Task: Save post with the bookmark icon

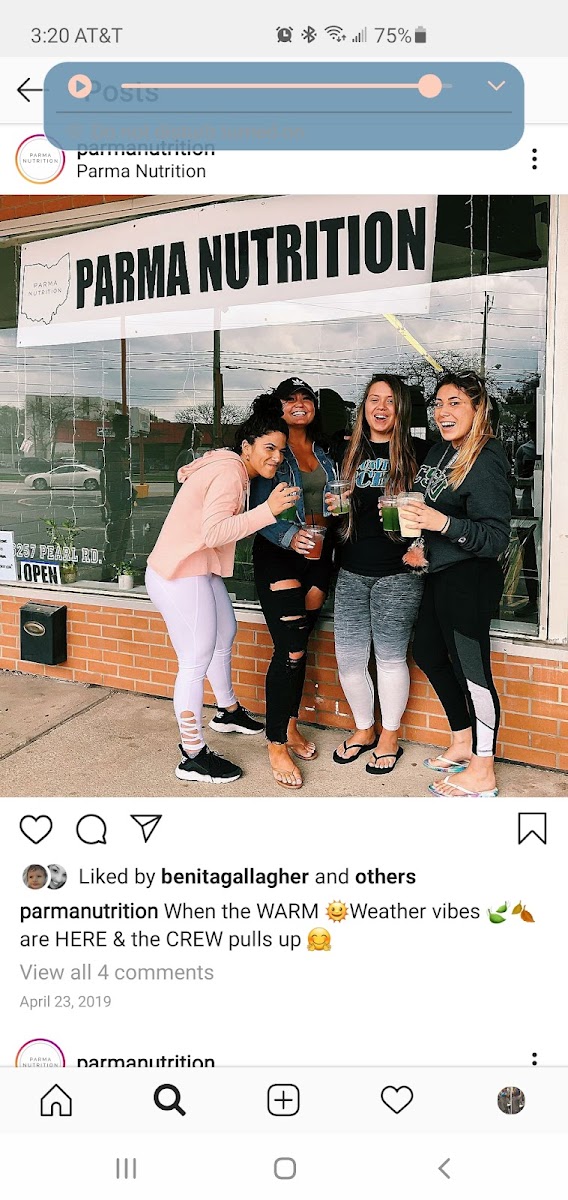Action: pyautogui.click(x=532, y=828)
